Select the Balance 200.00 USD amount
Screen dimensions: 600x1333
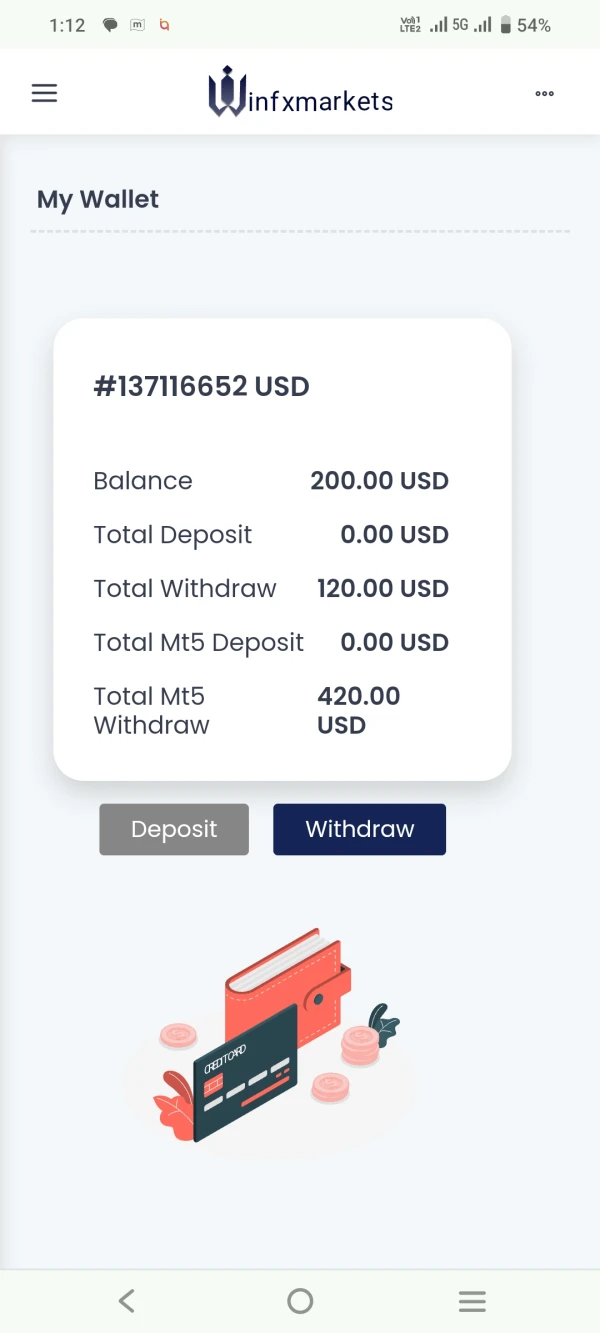click(379, 480)
